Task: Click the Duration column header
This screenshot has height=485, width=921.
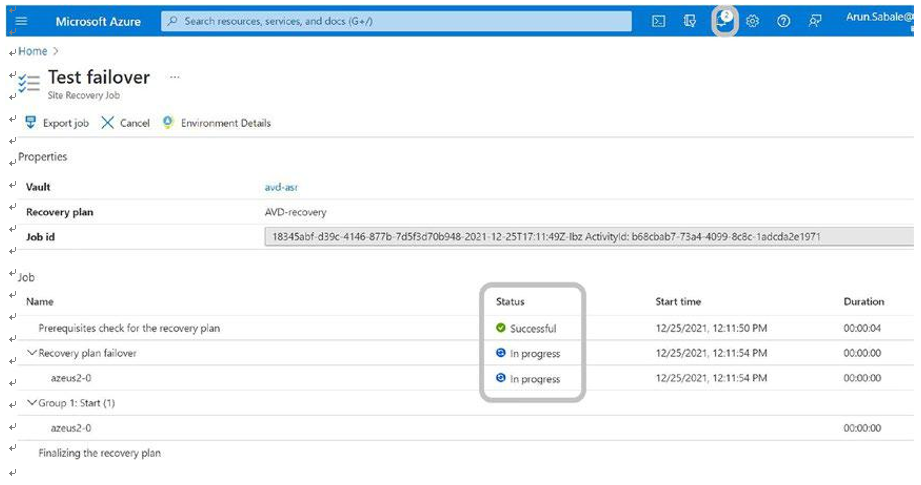Action: tap(863, 301)
